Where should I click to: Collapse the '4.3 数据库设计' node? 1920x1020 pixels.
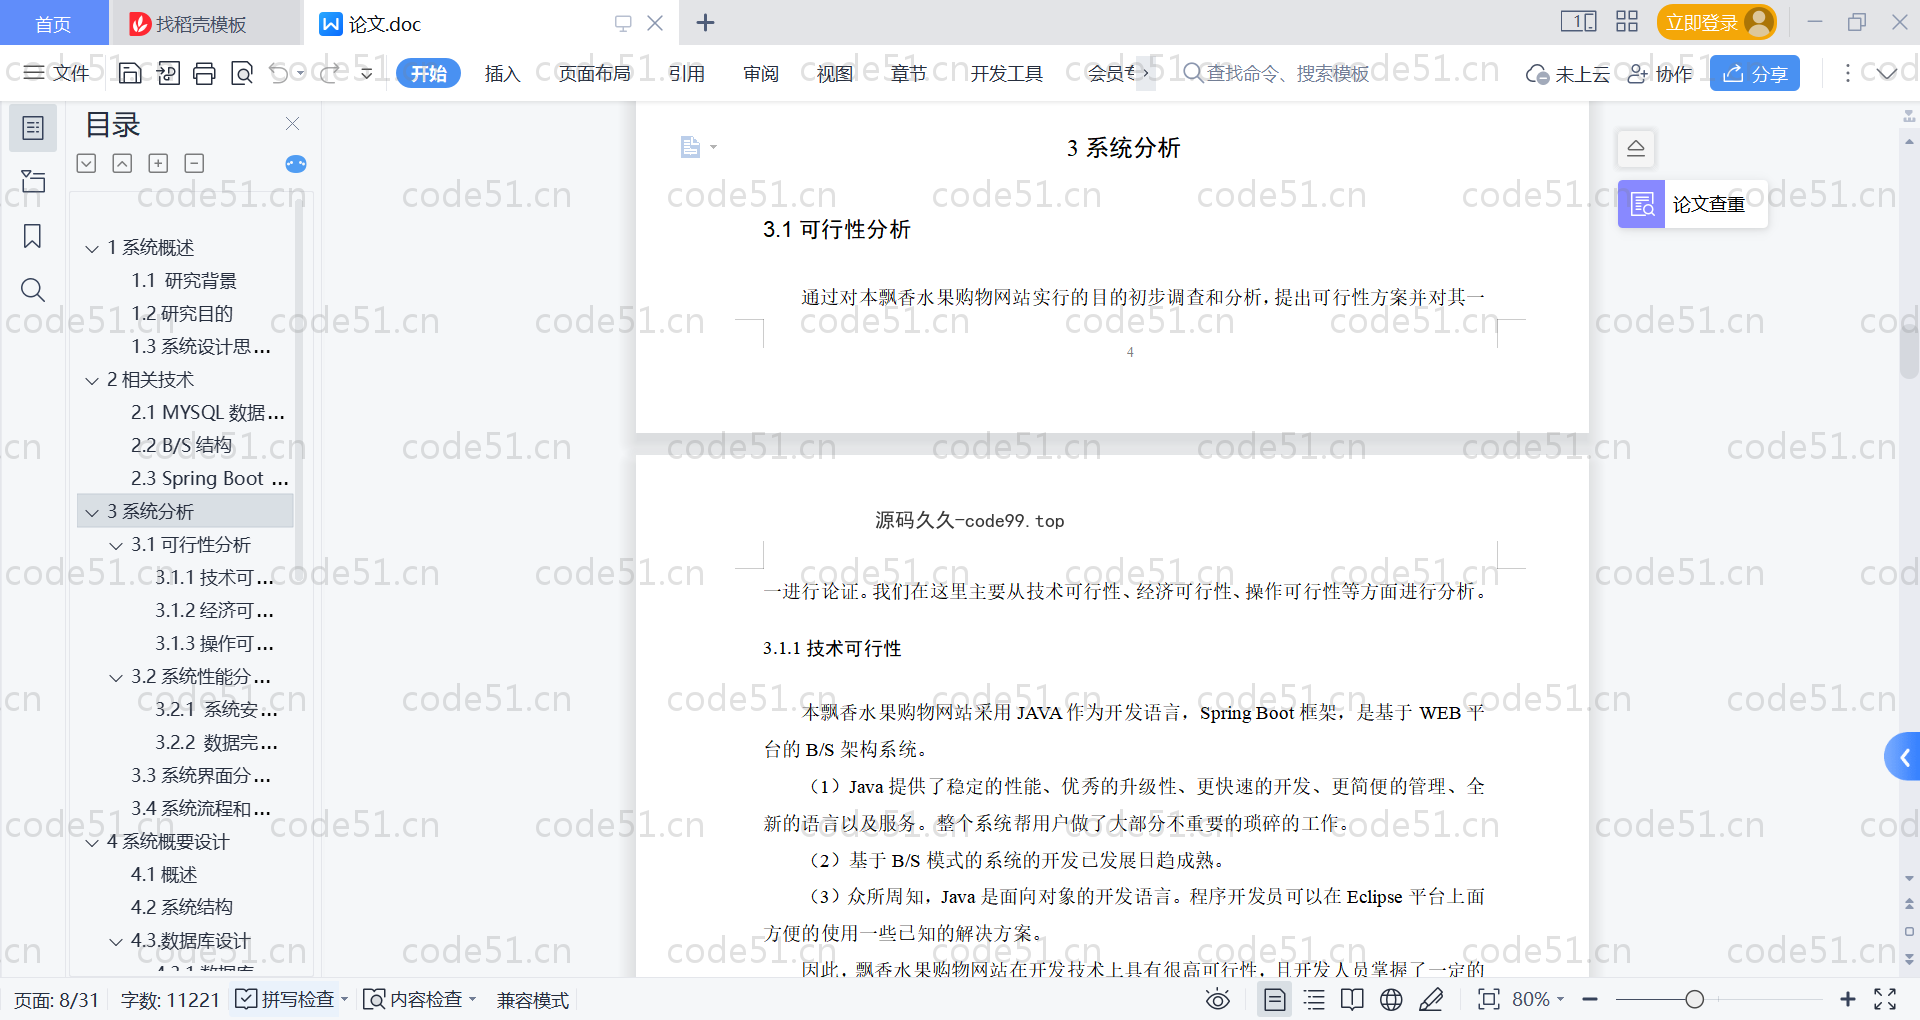116,942
